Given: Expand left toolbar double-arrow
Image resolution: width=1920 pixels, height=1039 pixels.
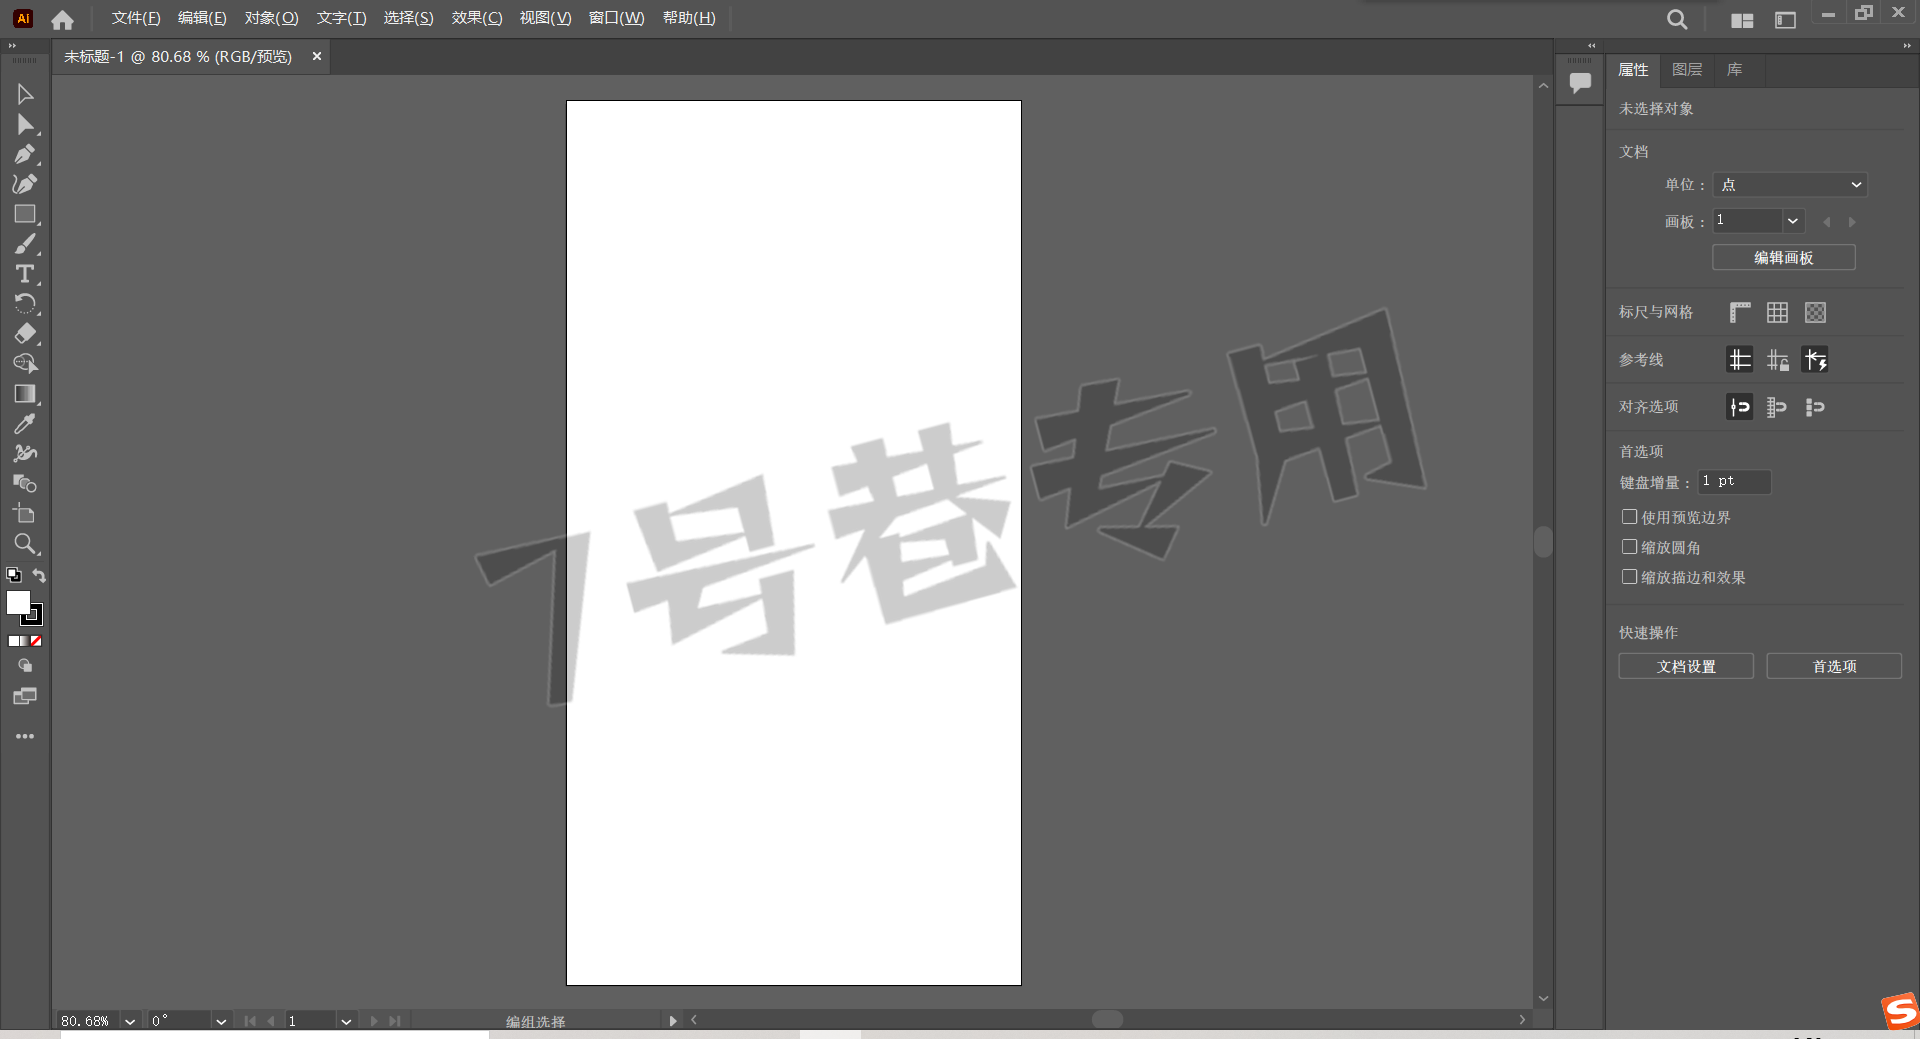Looking at the screenshot, I should 12,46.
